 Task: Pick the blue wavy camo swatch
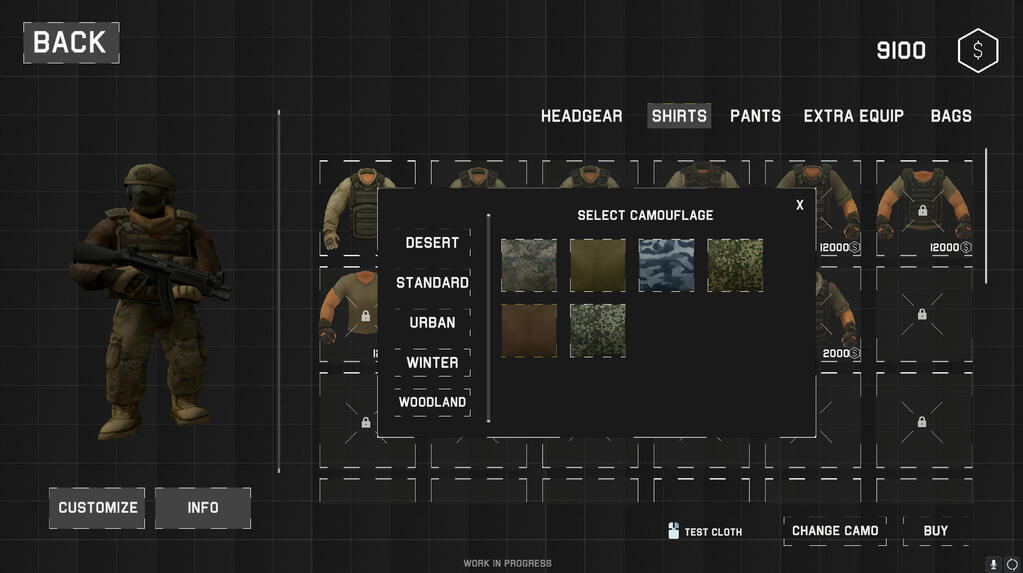click(x=666, y=265)
